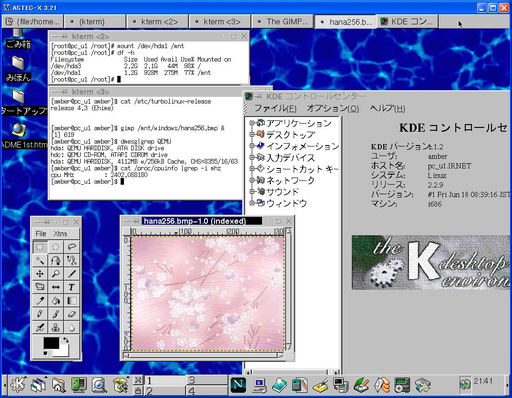Screen dimensions: 512x398
Task: Launch Netscape N icon in panel
Action: 238,385
